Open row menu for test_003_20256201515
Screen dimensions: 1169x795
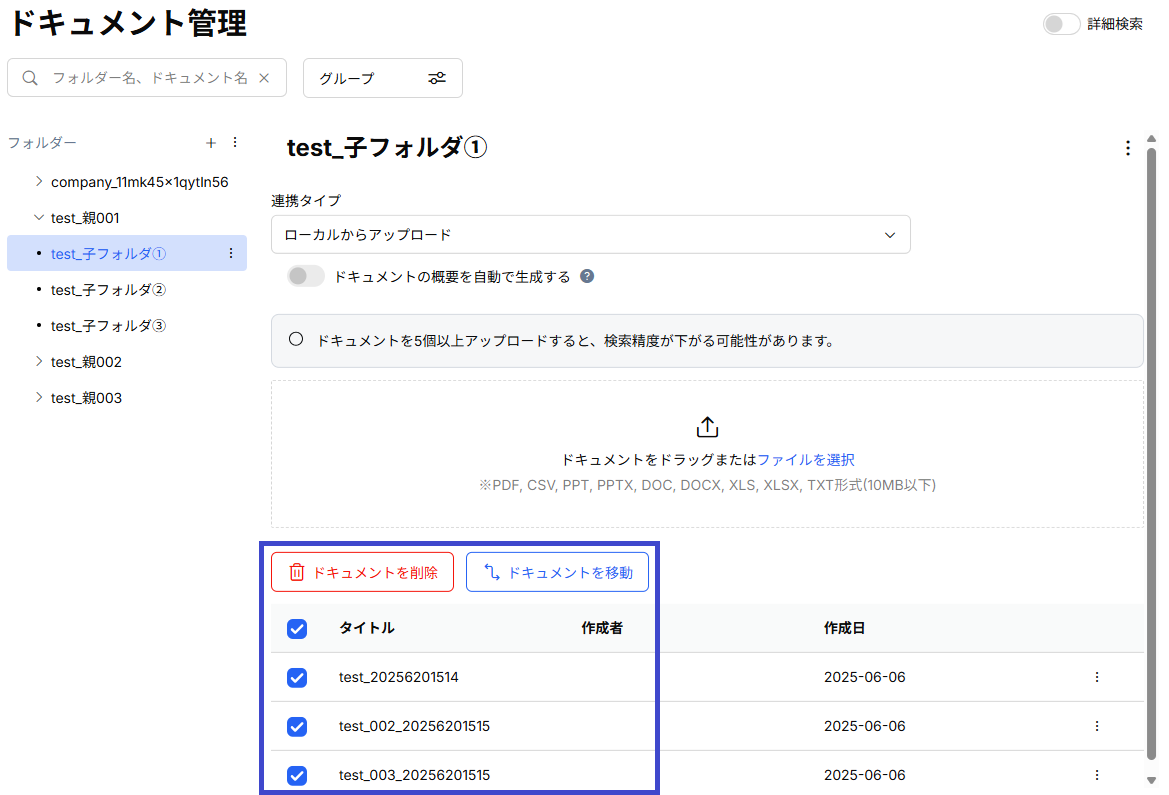click(1097, 775)
